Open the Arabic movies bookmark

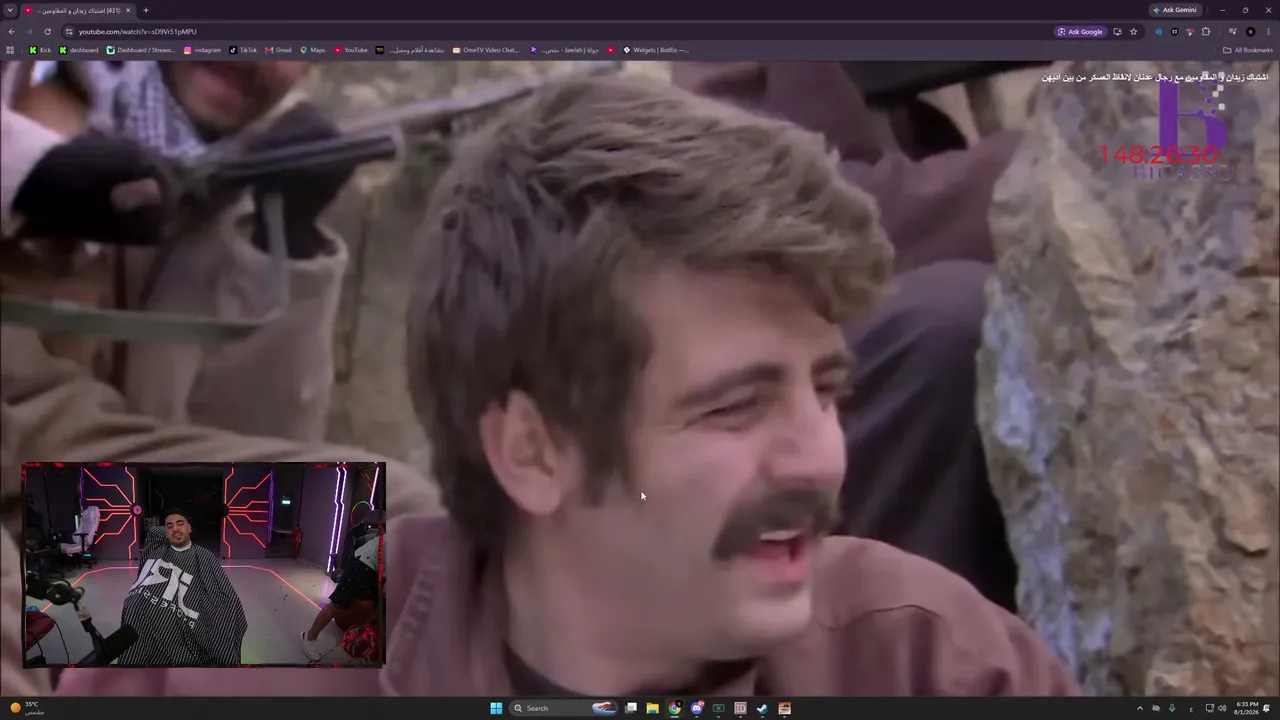pyautogui.click(x=410, y=50)
